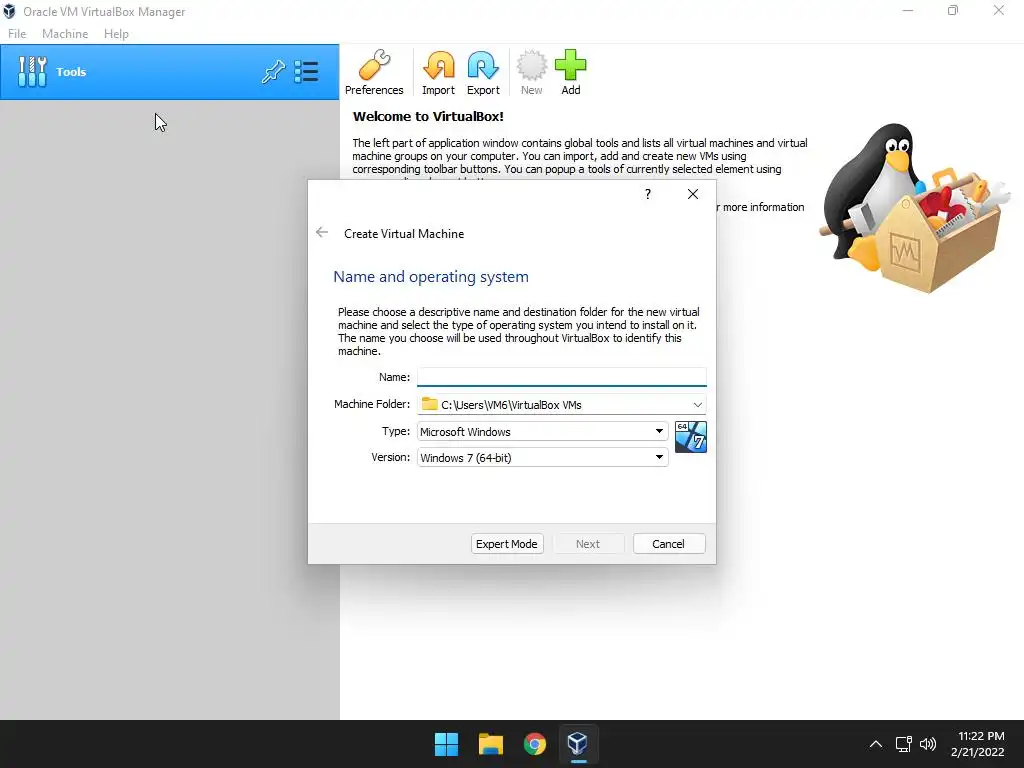This screenshot has width=1024, height=768.
Task: Click the penguin toolbox welcome image
Action: [x=914, y=207]
